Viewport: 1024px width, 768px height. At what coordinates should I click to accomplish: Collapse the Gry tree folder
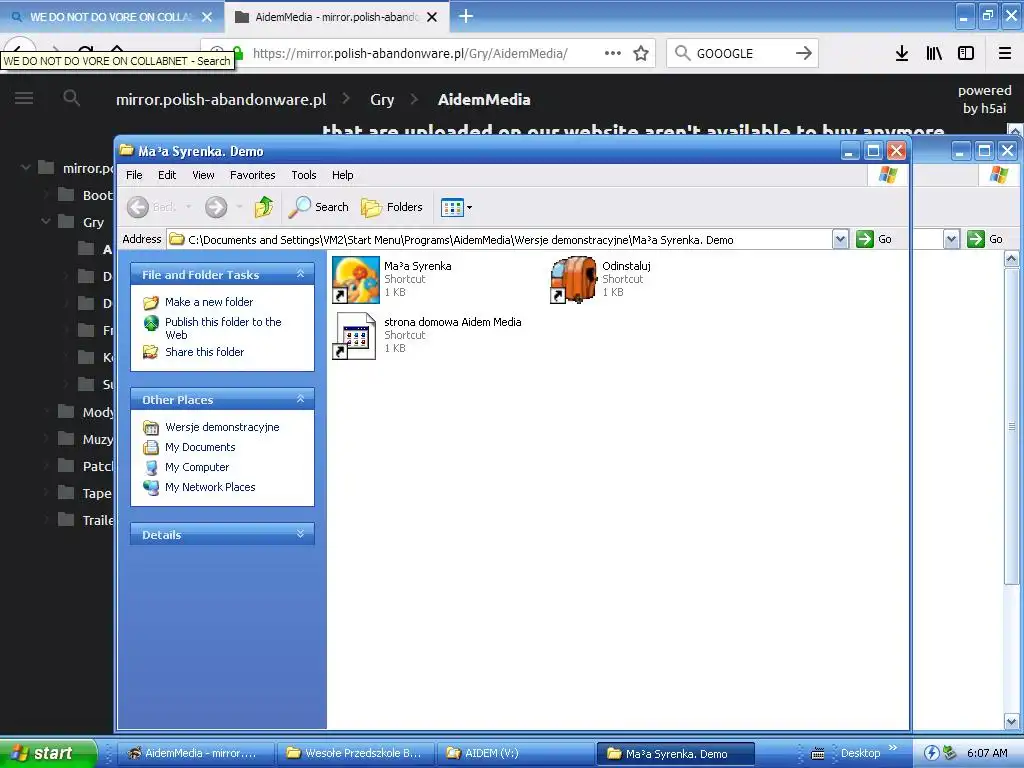[x=46, y=221]
